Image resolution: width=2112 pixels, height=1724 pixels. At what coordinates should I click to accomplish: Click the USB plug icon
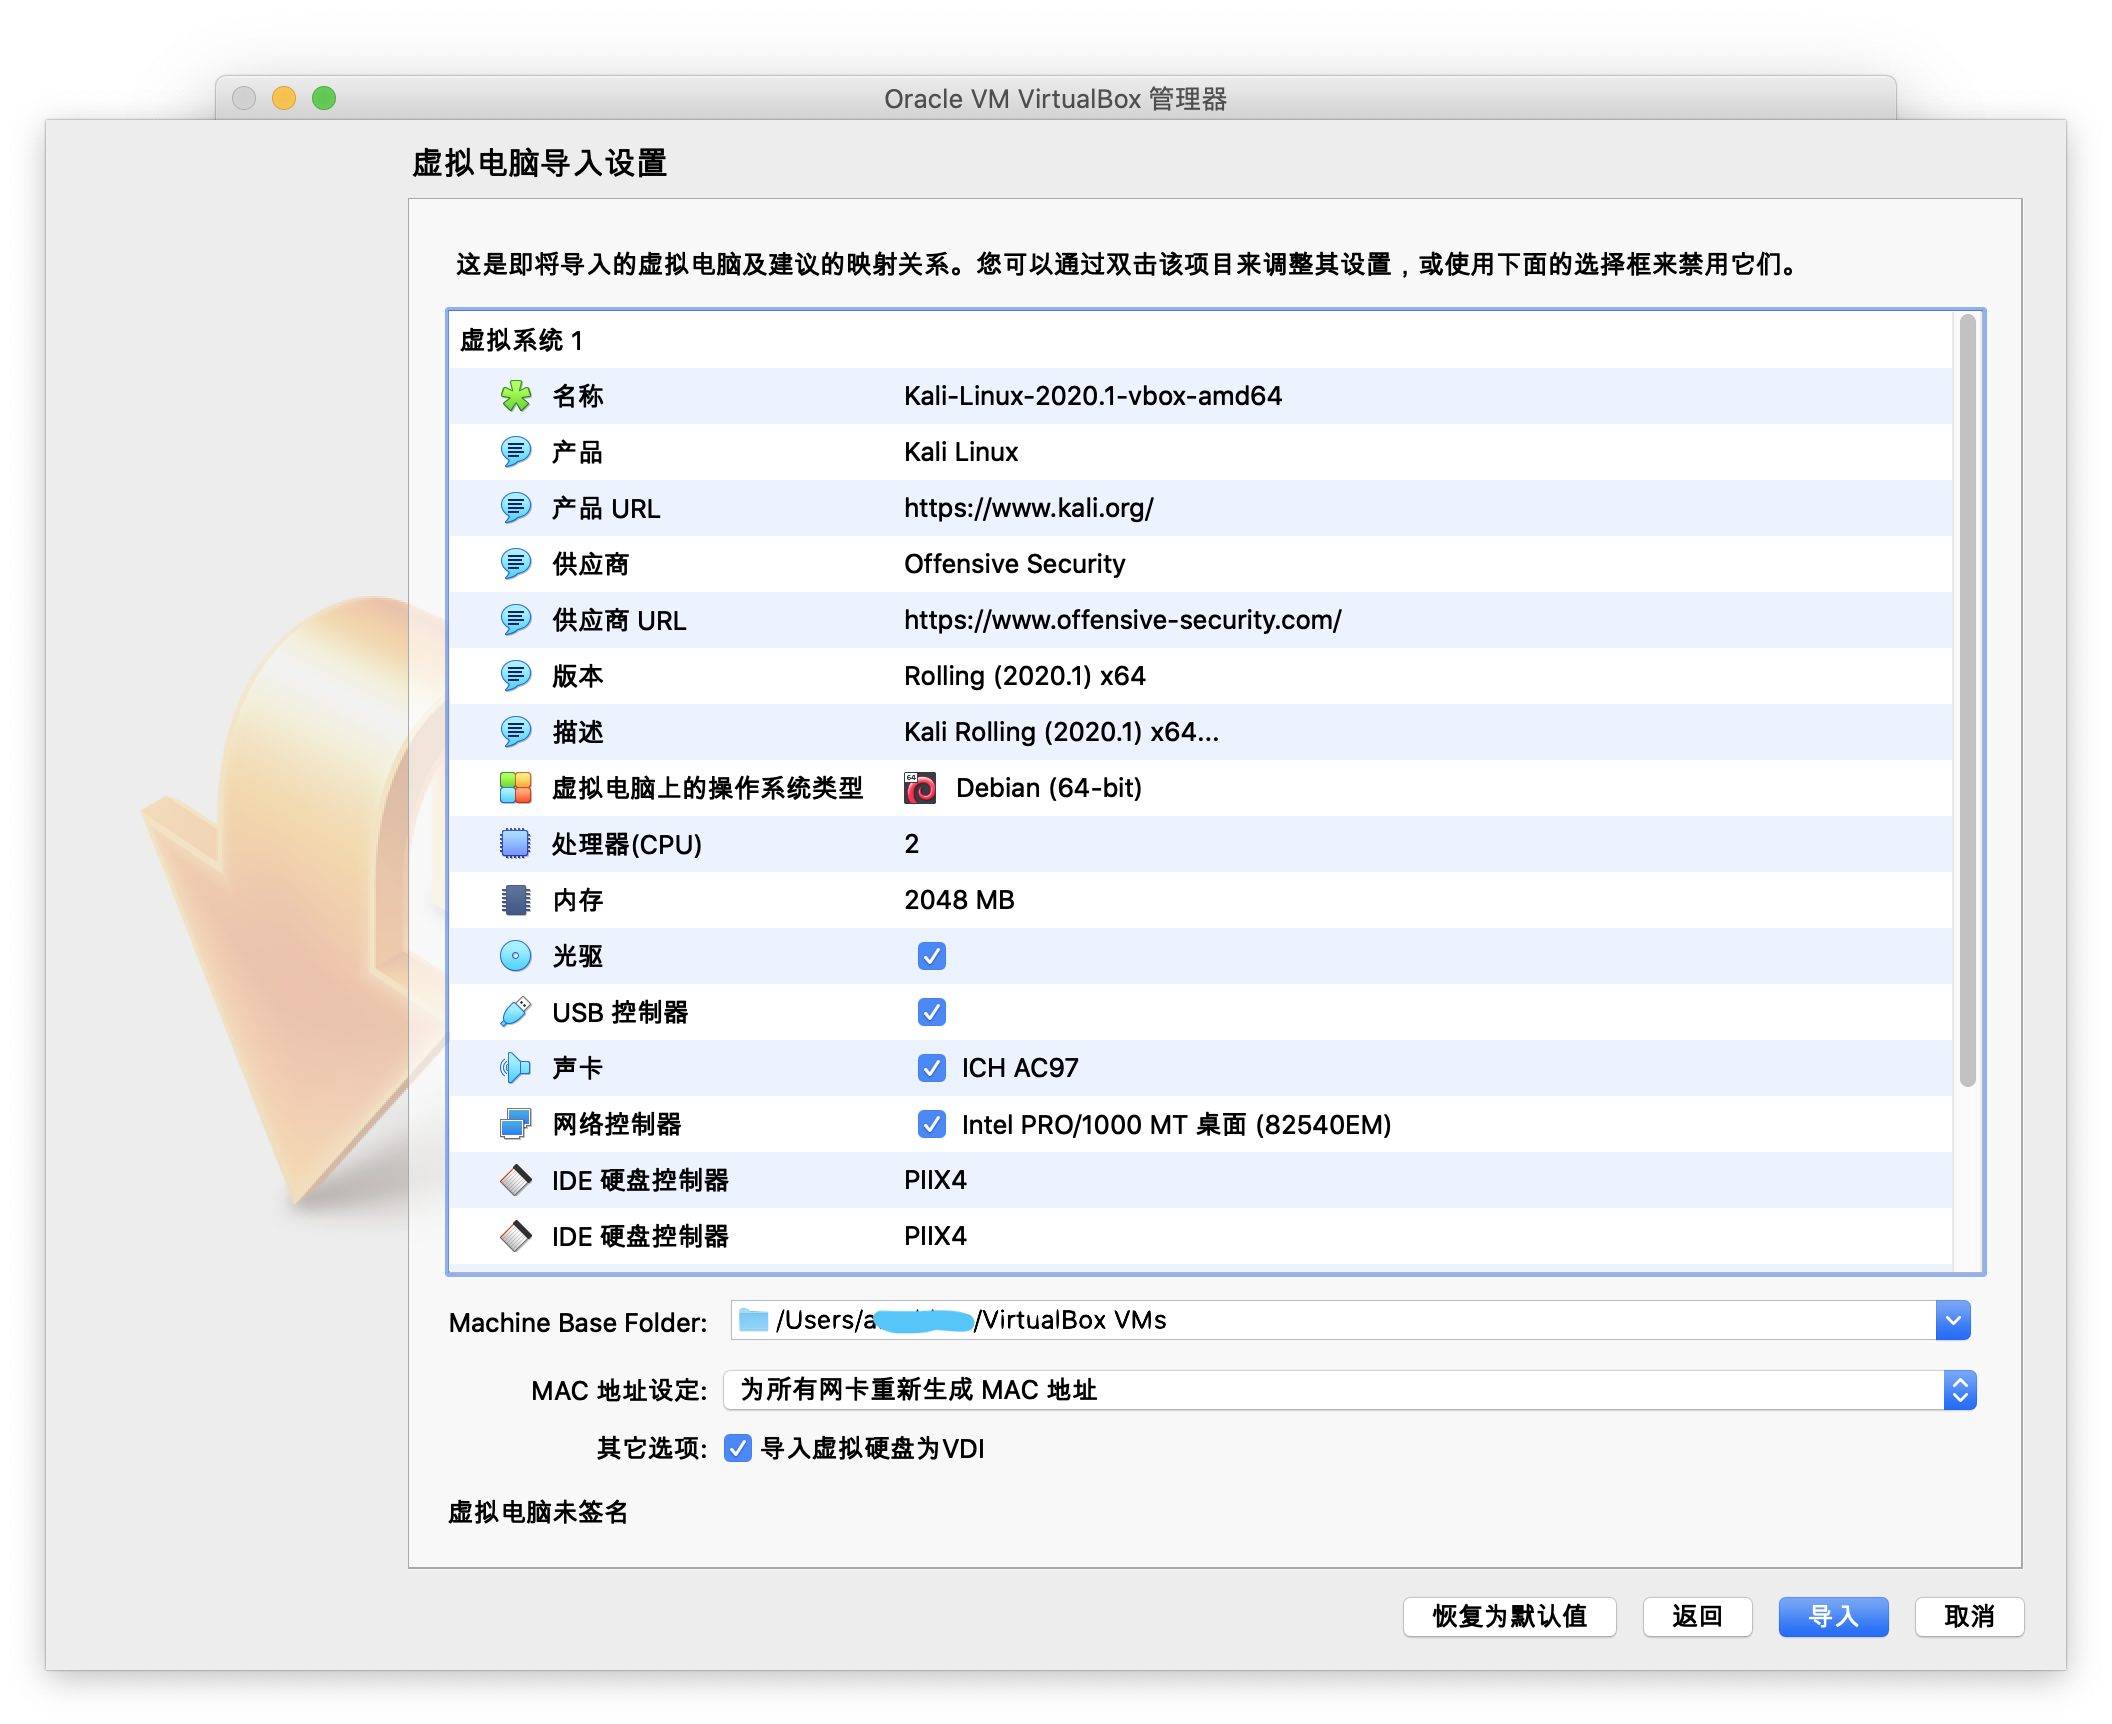515,1012
